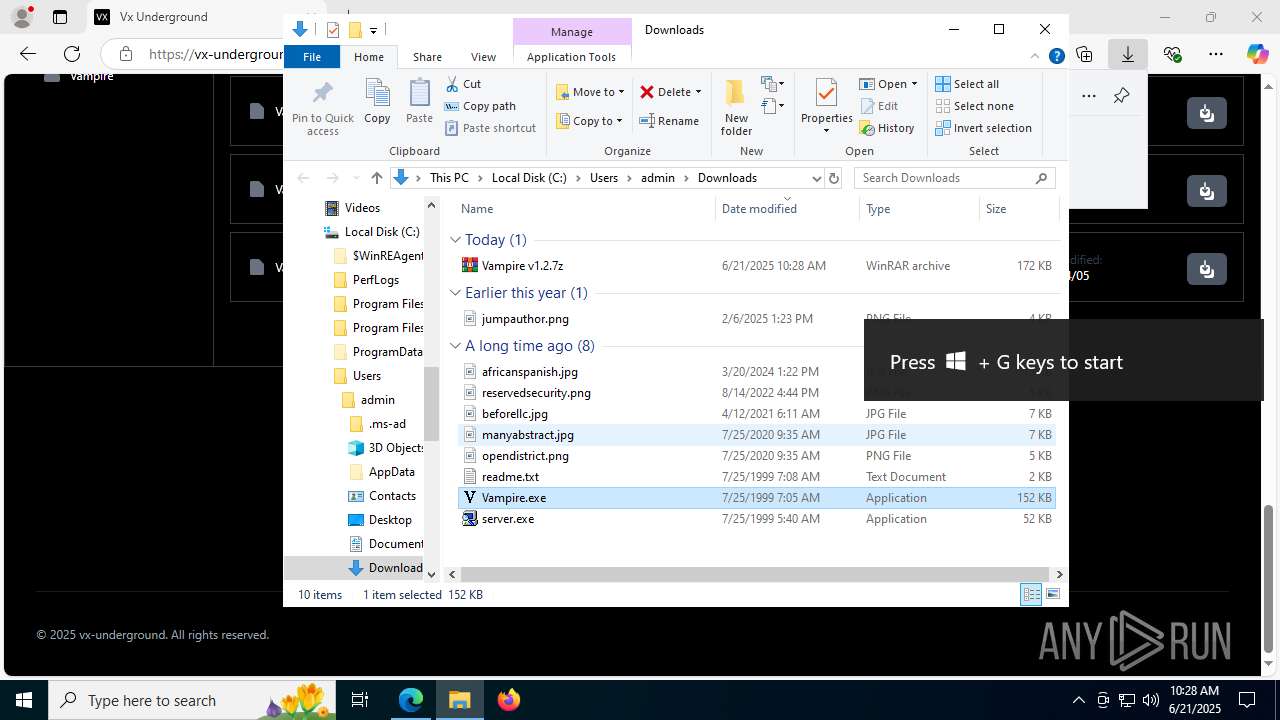Open Properties from ribbon

click(x=826, y=107)
